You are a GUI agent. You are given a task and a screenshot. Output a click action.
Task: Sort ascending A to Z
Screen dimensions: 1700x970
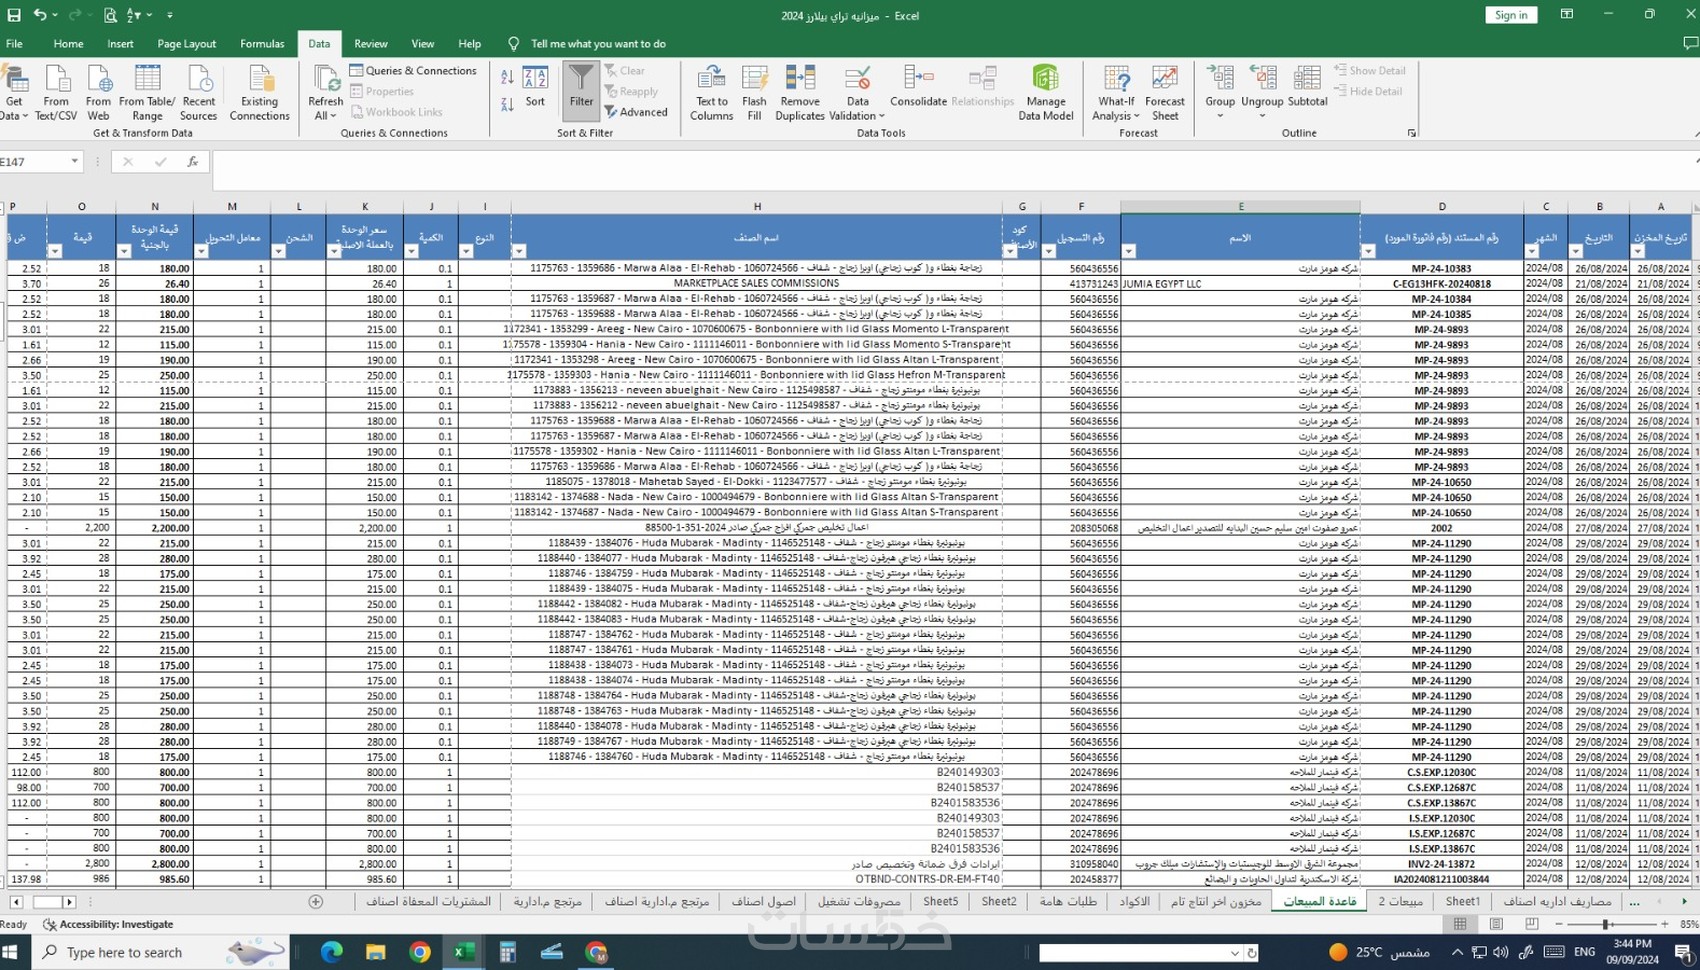[507, 77]
